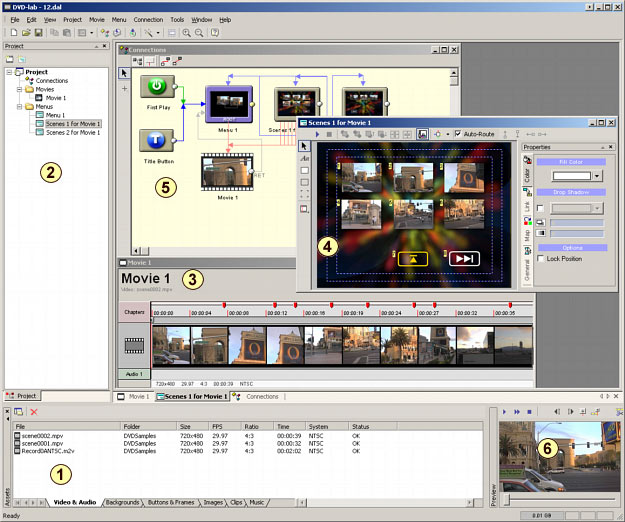The width and height of the screenshot is (625, 522).
Task: Toggle the background display button in Scenes toolbar
Action: pyautogui.click(x=423, y=134)
